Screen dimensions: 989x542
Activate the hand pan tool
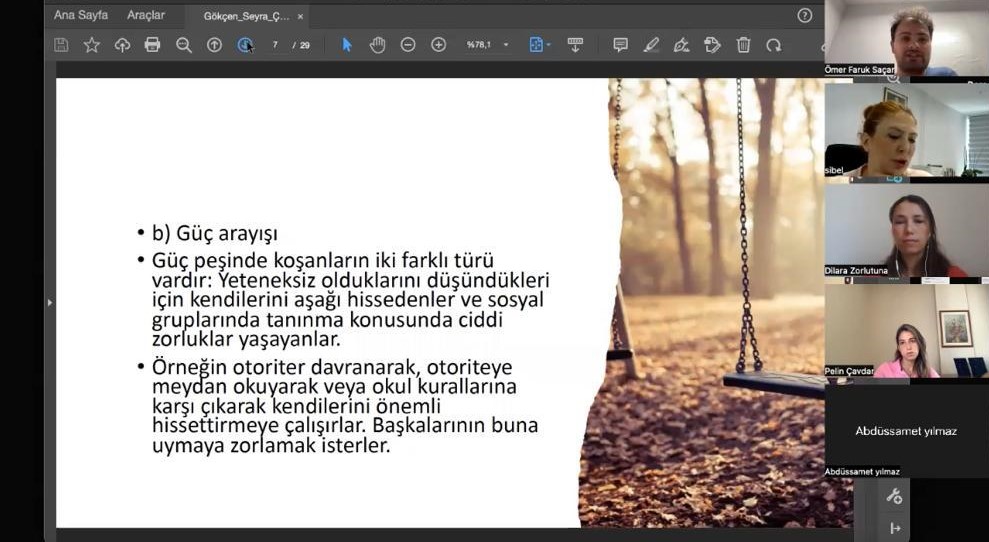tap(377, 45)
